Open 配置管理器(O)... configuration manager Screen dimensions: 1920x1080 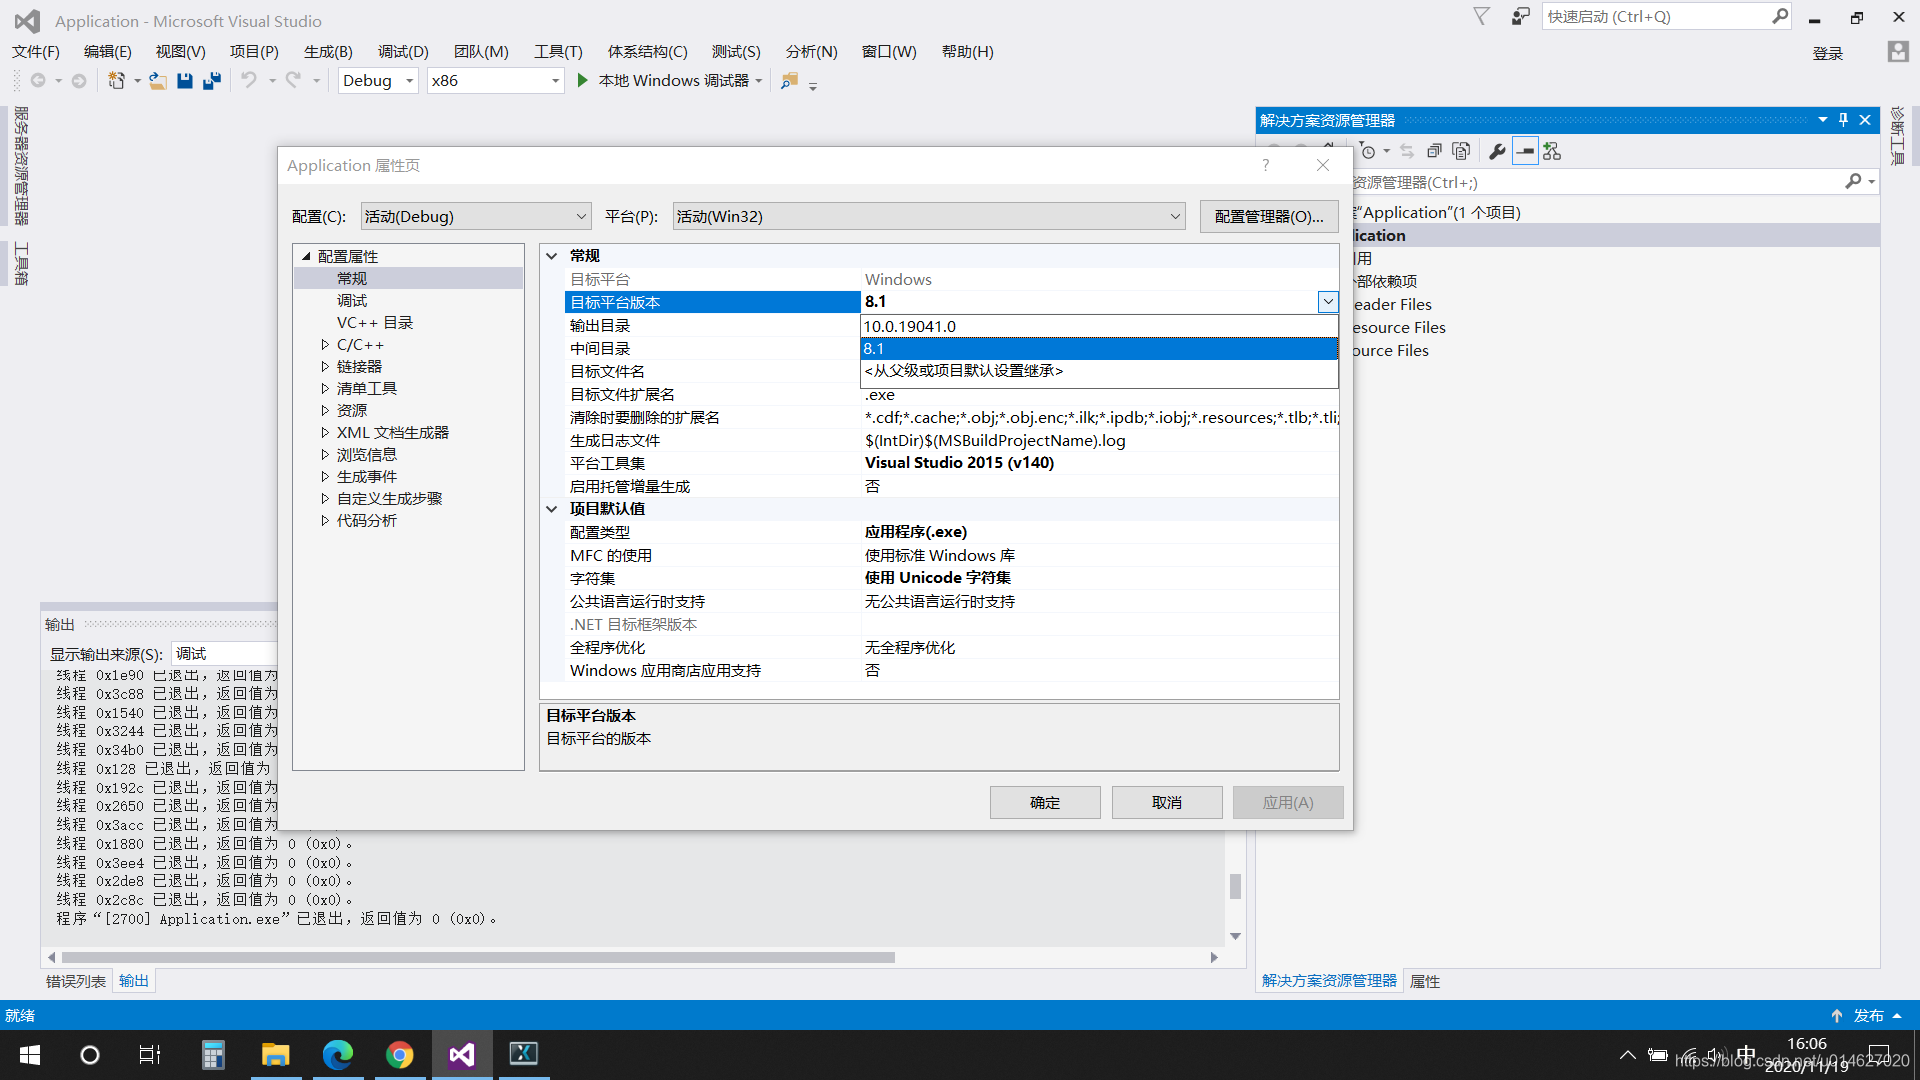click(x=1268, y=216)
